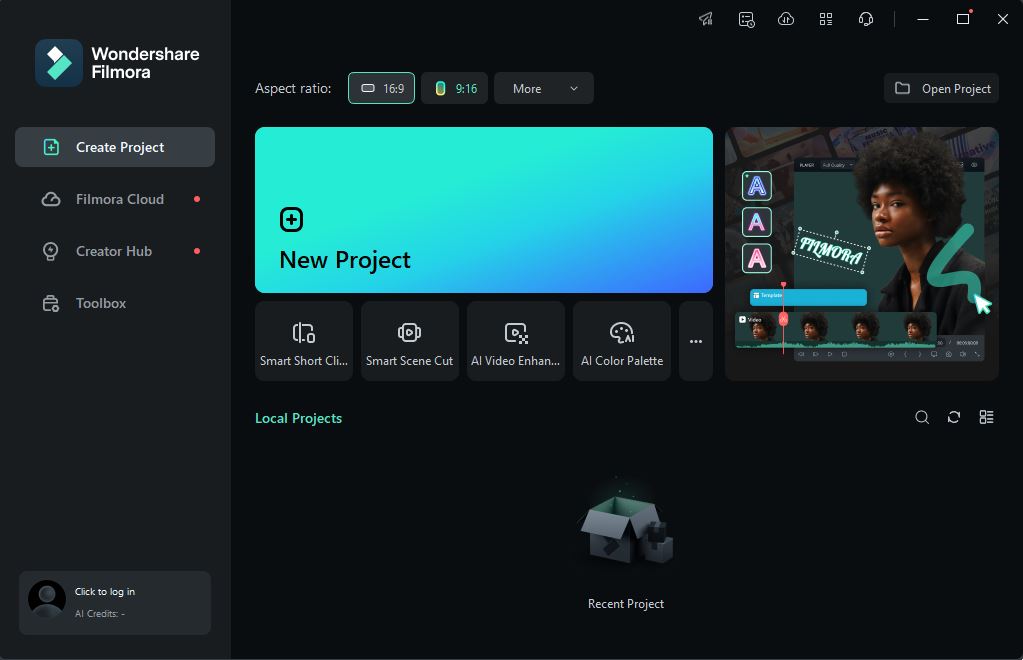Maximize the Filmora window
Viewport: 1023px width, 660px height.
click(963, 19)
